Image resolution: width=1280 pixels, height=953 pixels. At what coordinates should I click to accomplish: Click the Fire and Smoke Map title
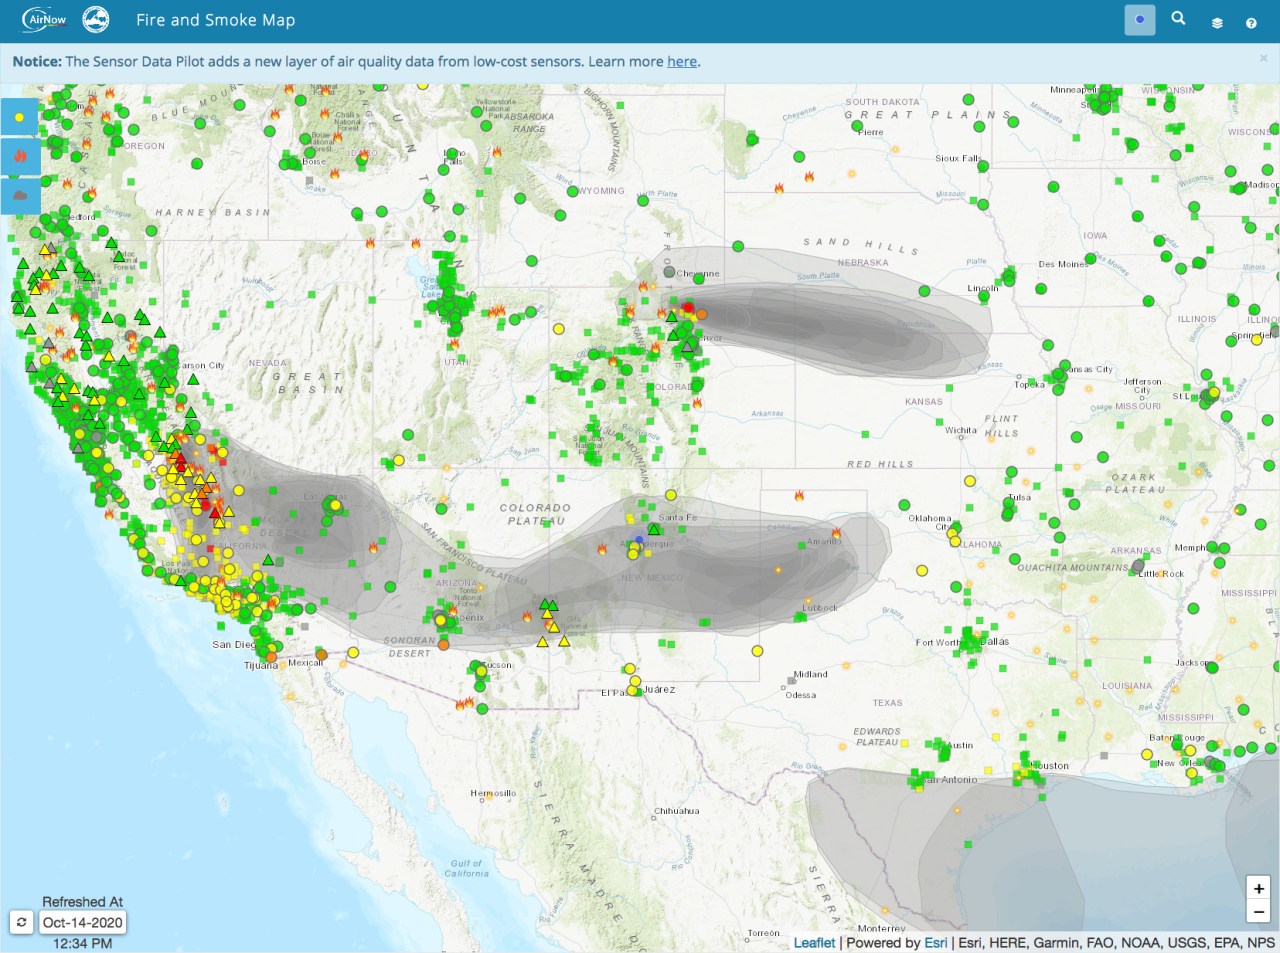pyautogui.click(x=216, y=20)
